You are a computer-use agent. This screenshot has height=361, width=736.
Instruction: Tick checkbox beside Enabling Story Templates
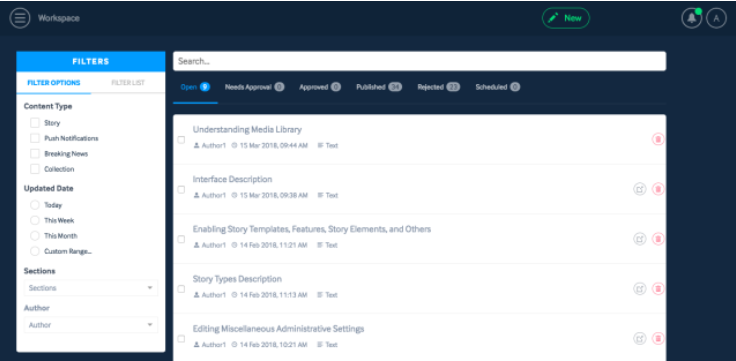[181, 239]
